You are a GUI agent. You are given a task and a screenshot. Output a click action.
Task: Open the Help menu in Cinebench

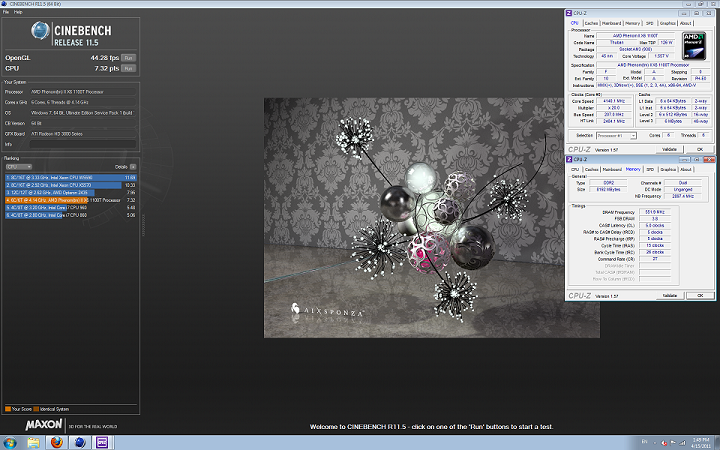pos(18,12)
